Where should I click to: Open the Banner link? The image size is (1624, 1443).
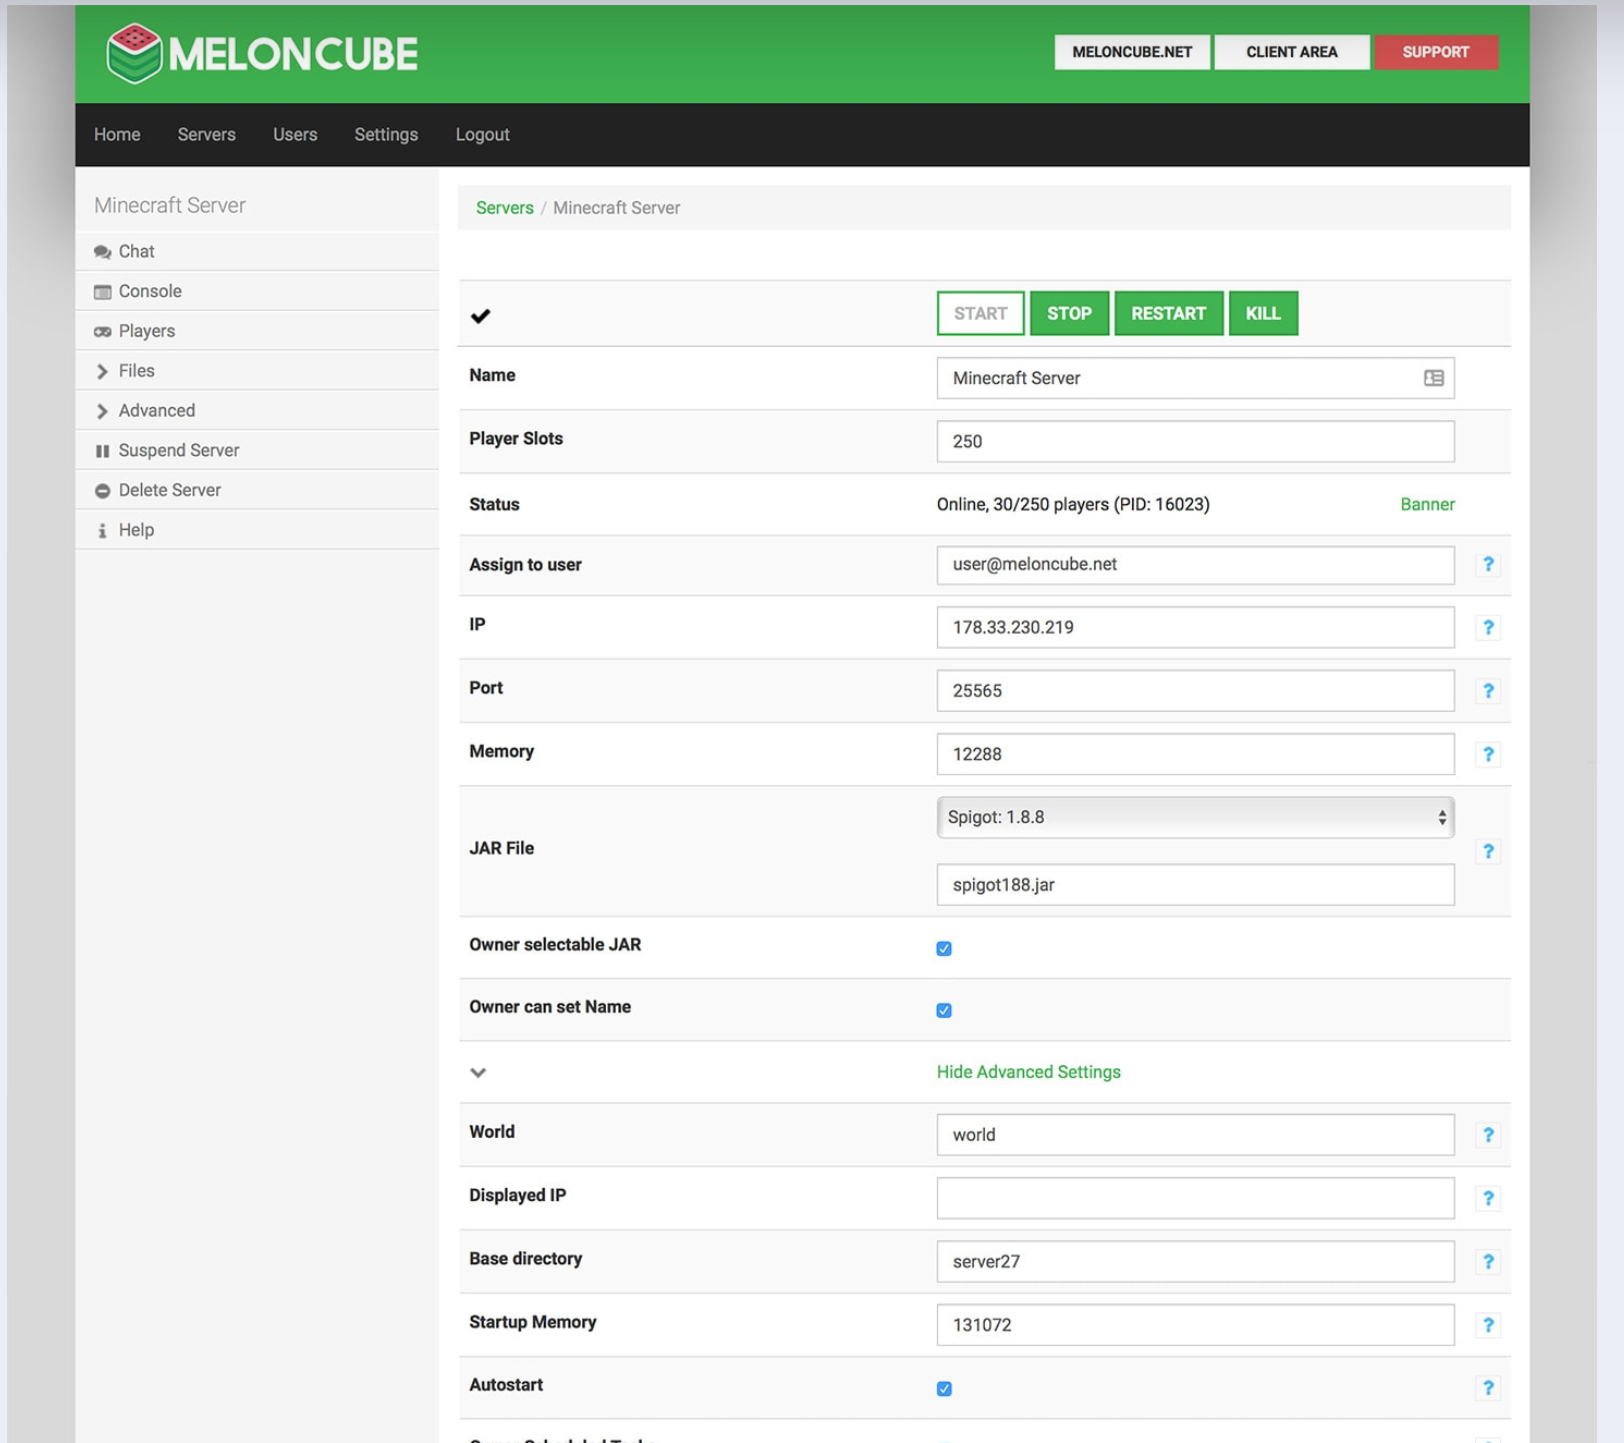pyautogui.click(x=1427, y=505)
